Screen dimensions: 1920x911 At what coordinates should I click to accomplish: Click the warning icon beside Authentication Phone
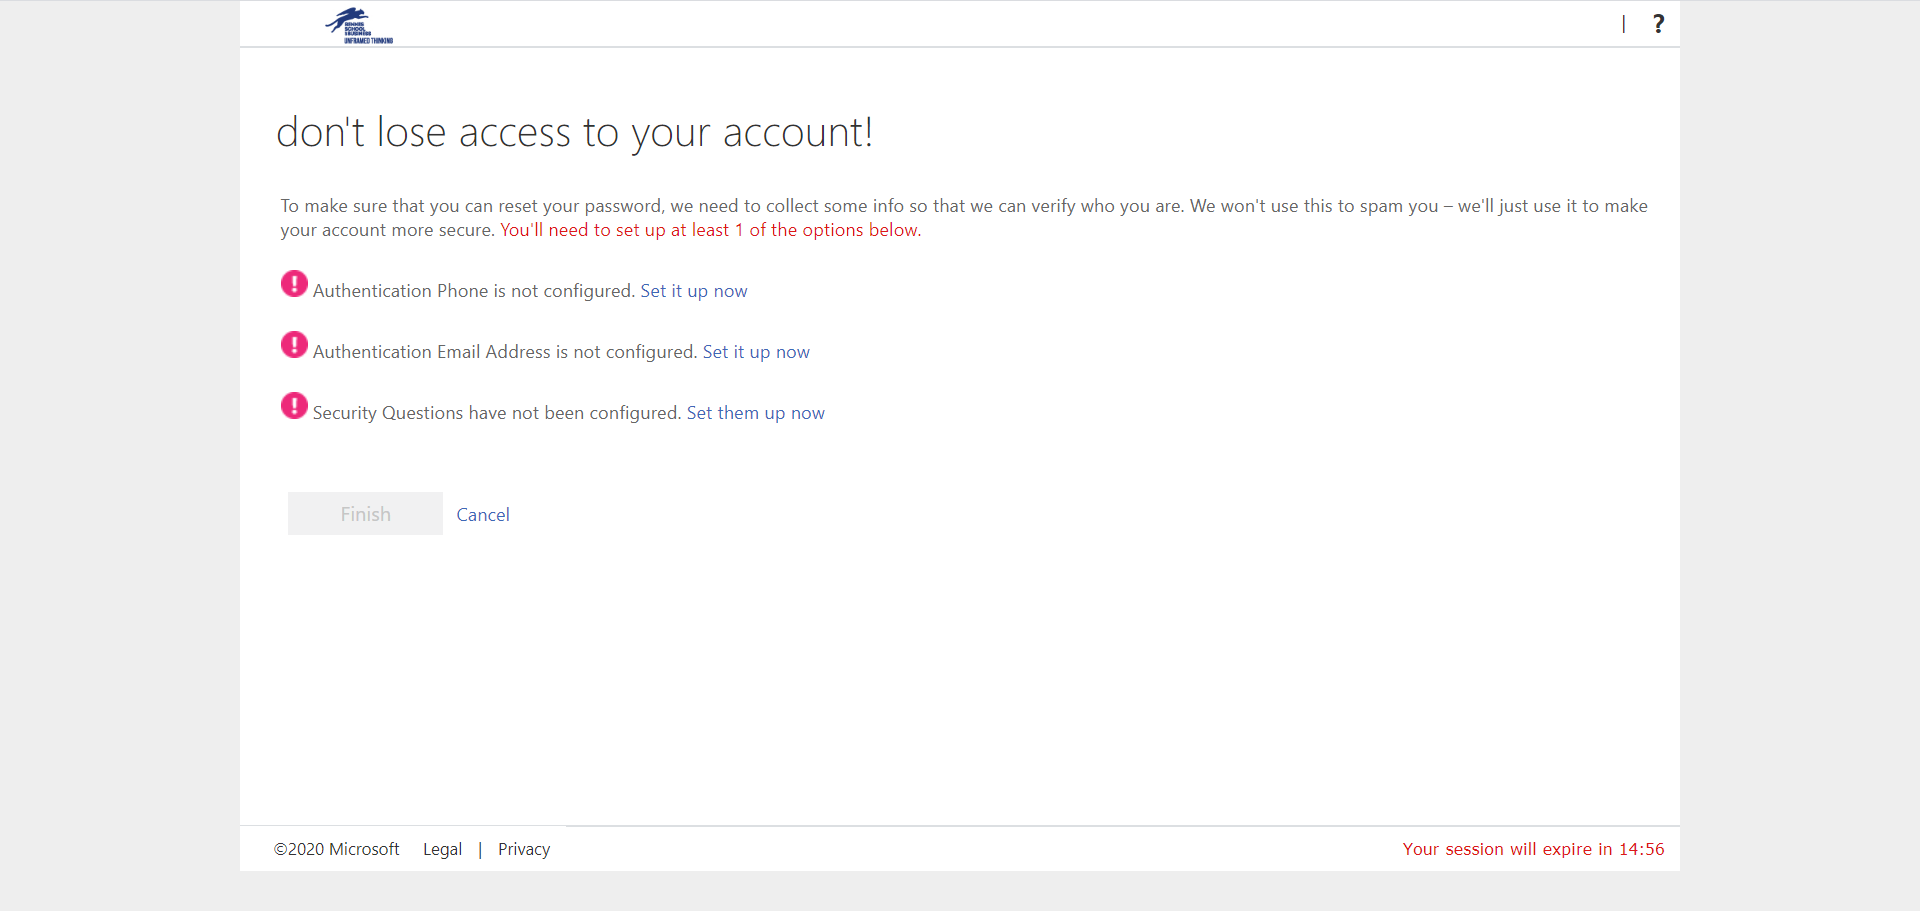pos(294,284)
